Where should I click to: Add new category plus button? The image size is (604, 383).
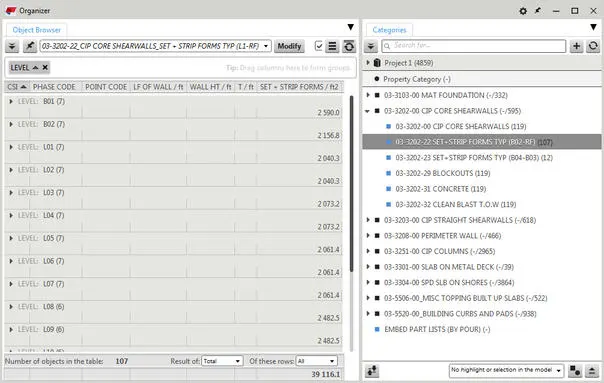point(576,47)
